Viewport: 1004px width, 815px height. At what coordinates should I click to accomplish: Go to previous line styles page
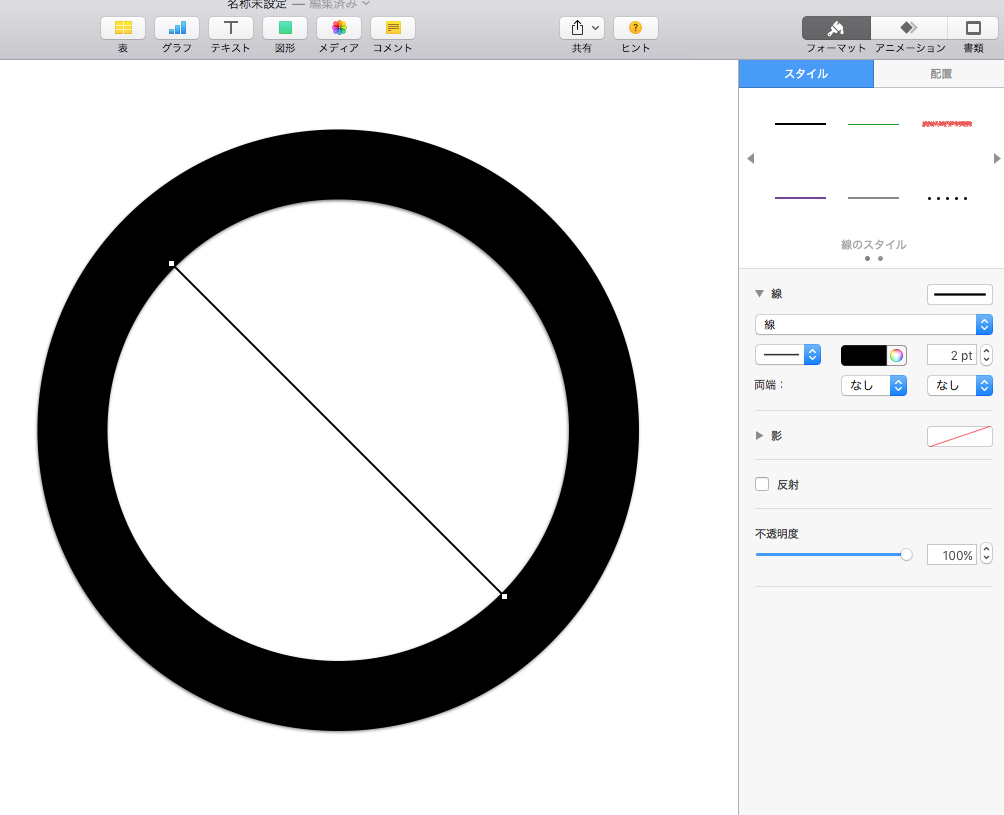(x=750, y=158)
